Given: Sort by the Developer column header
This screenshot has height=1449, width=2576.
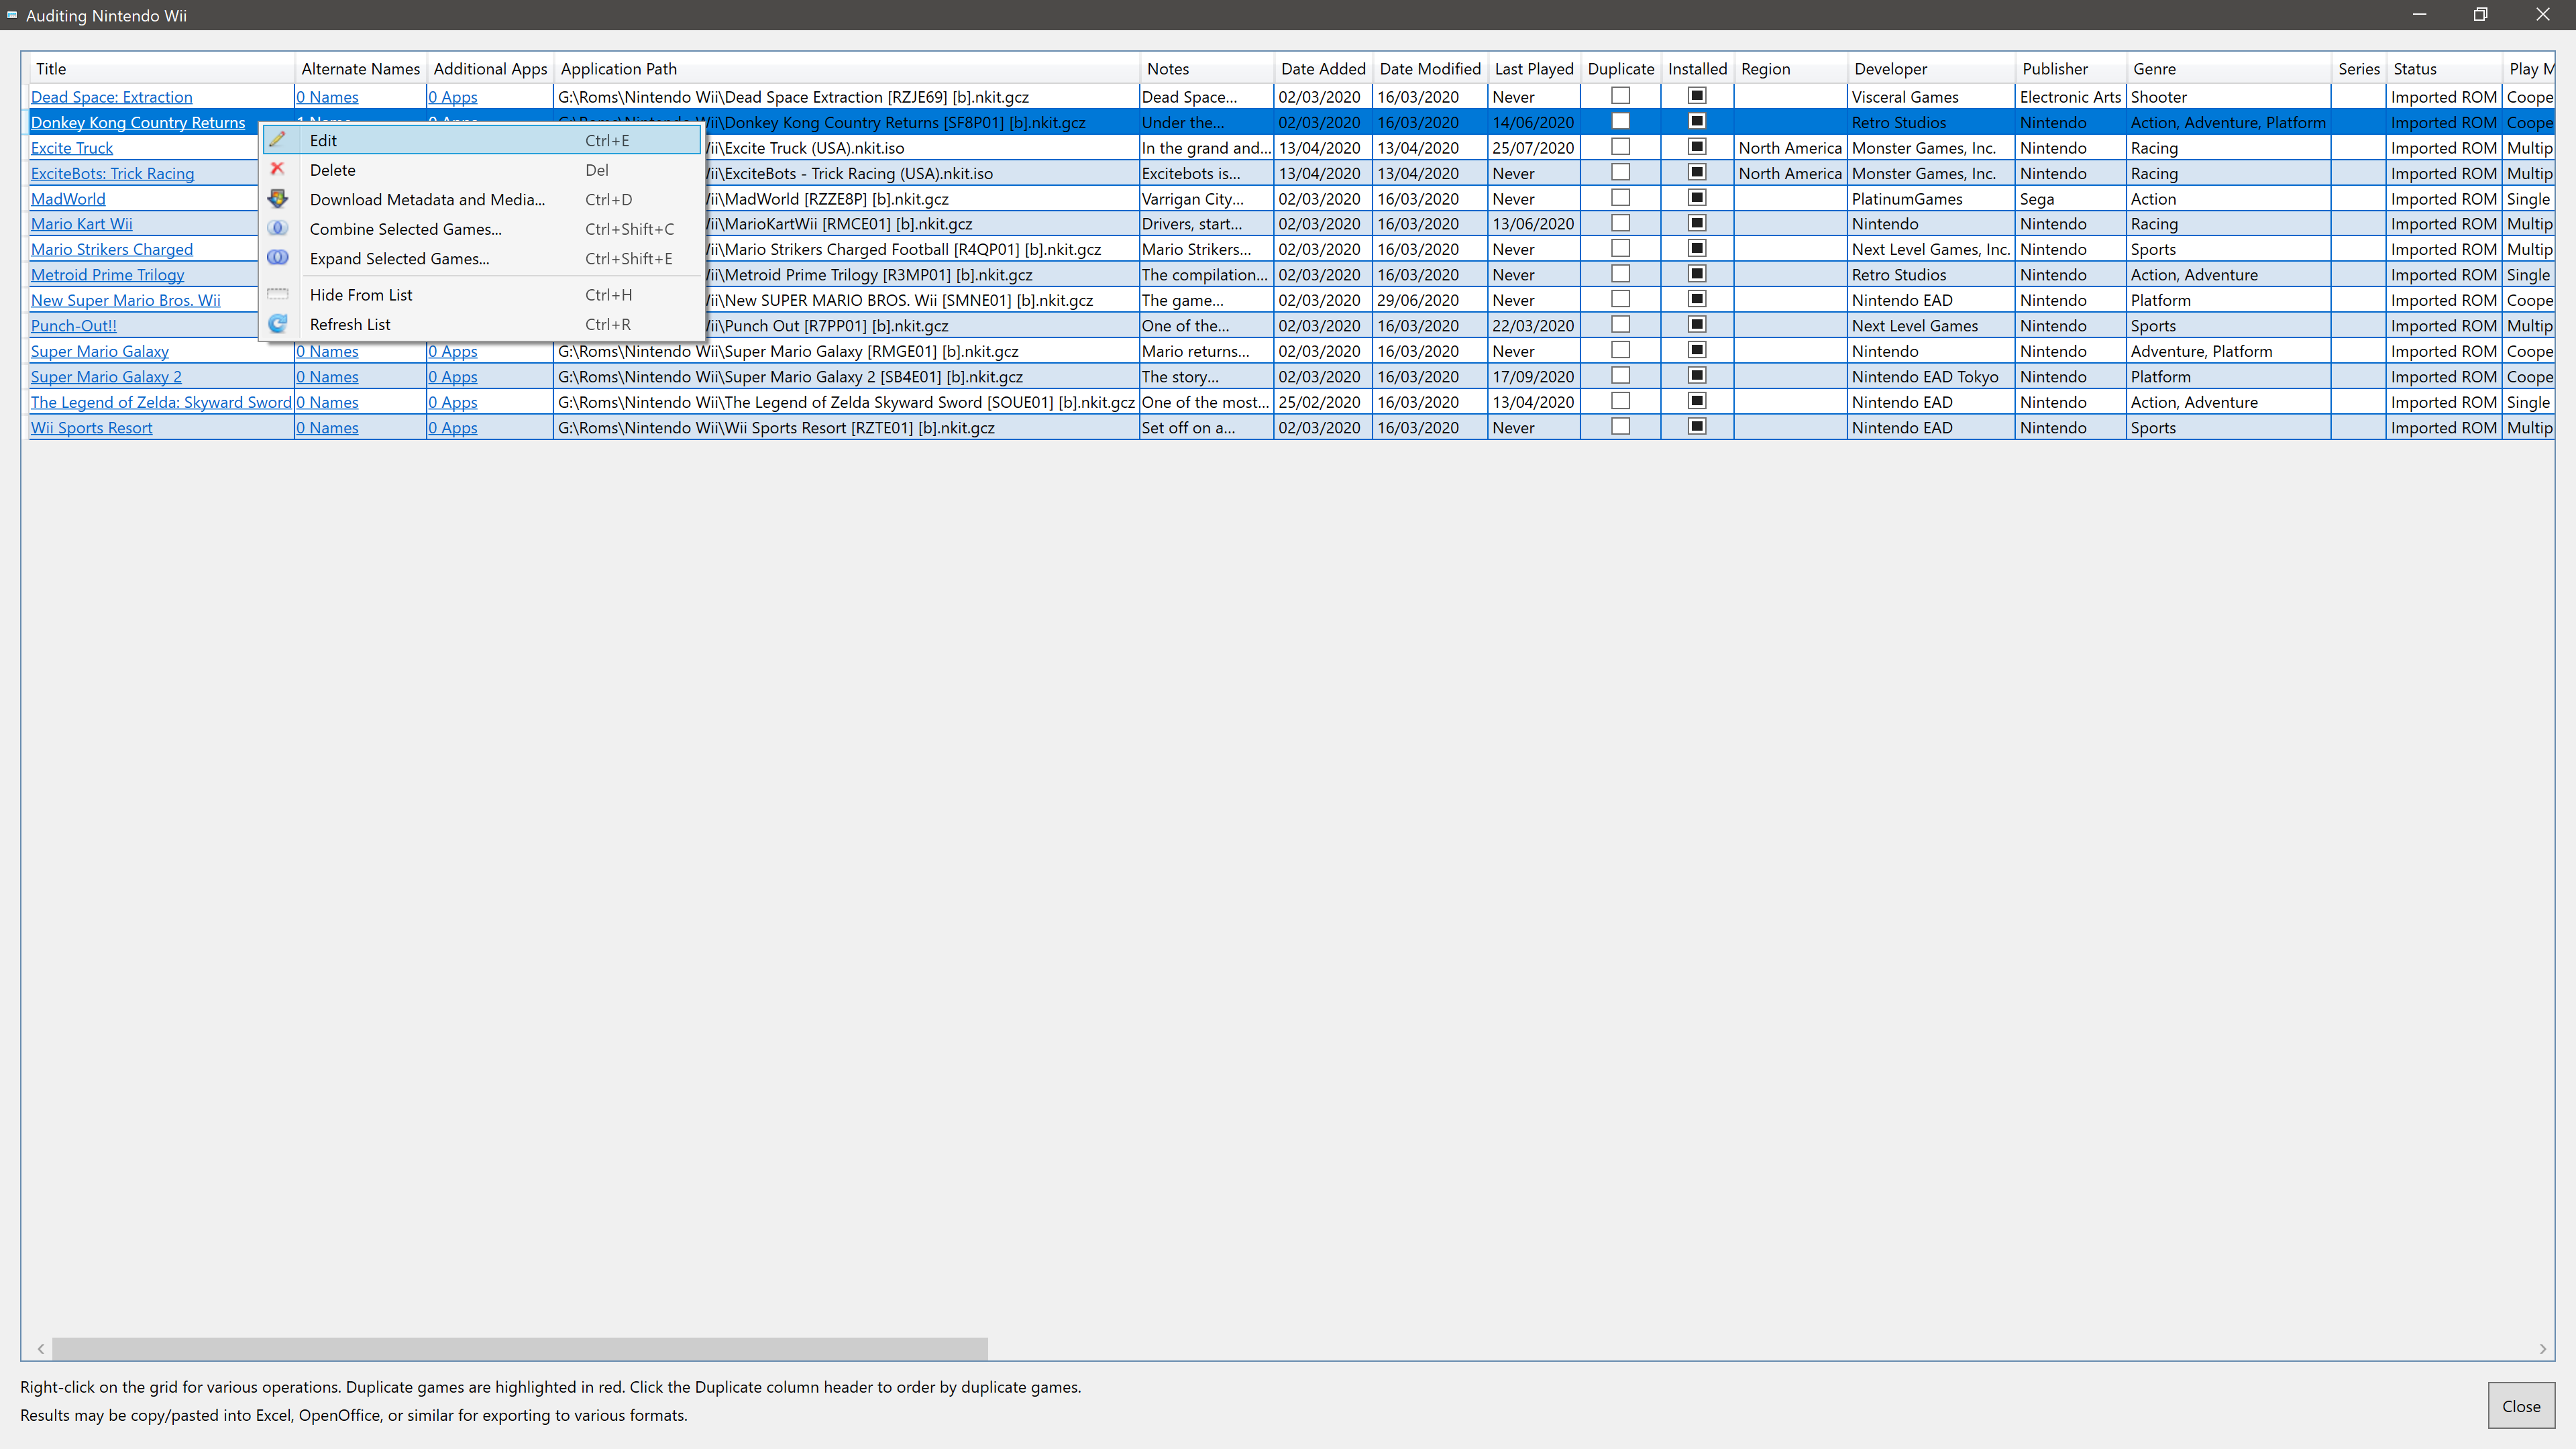Looking at the screenshot, I should click(x=1930, y=69).
